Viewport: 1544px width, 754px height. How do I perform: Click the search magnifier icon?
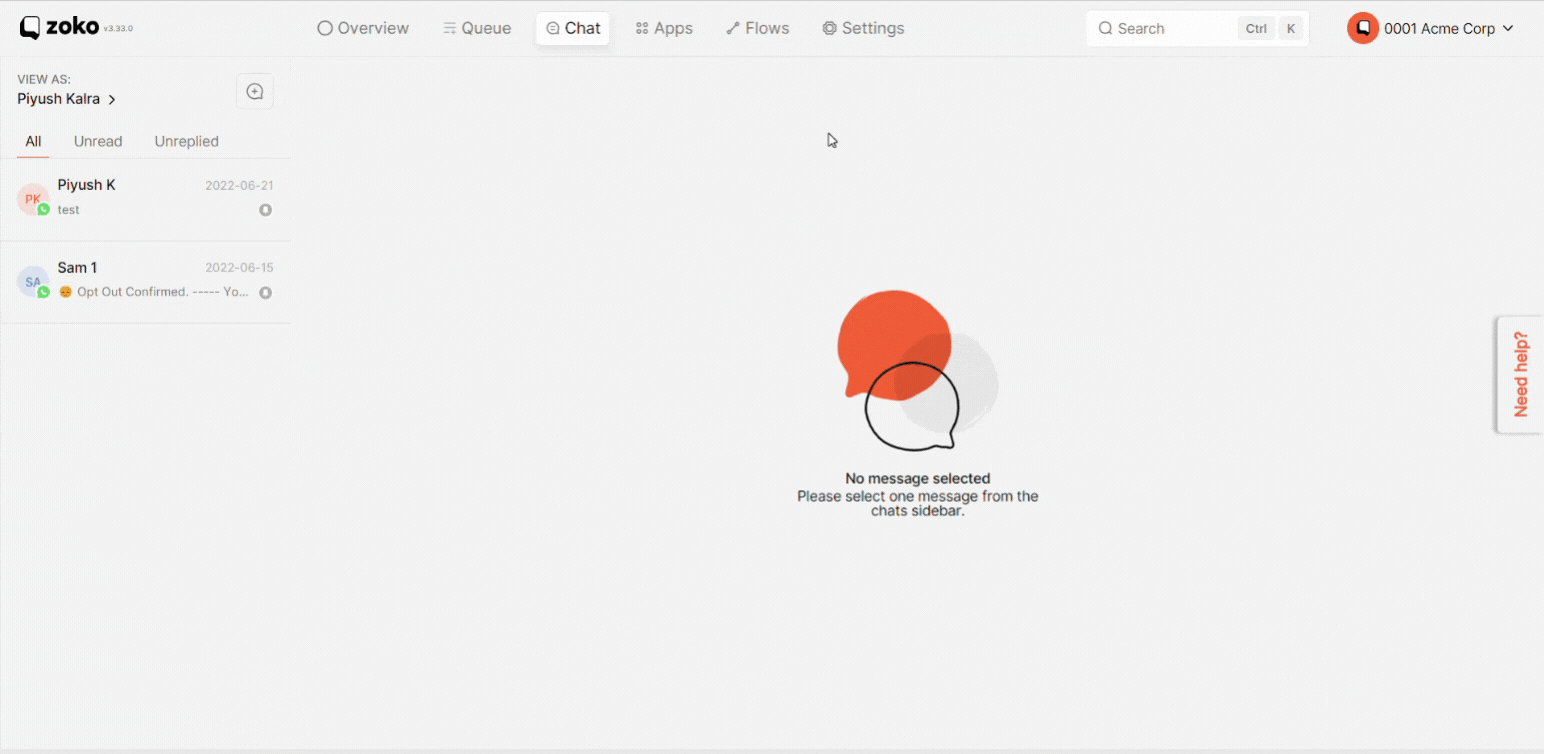click(x=1105, y=29)
